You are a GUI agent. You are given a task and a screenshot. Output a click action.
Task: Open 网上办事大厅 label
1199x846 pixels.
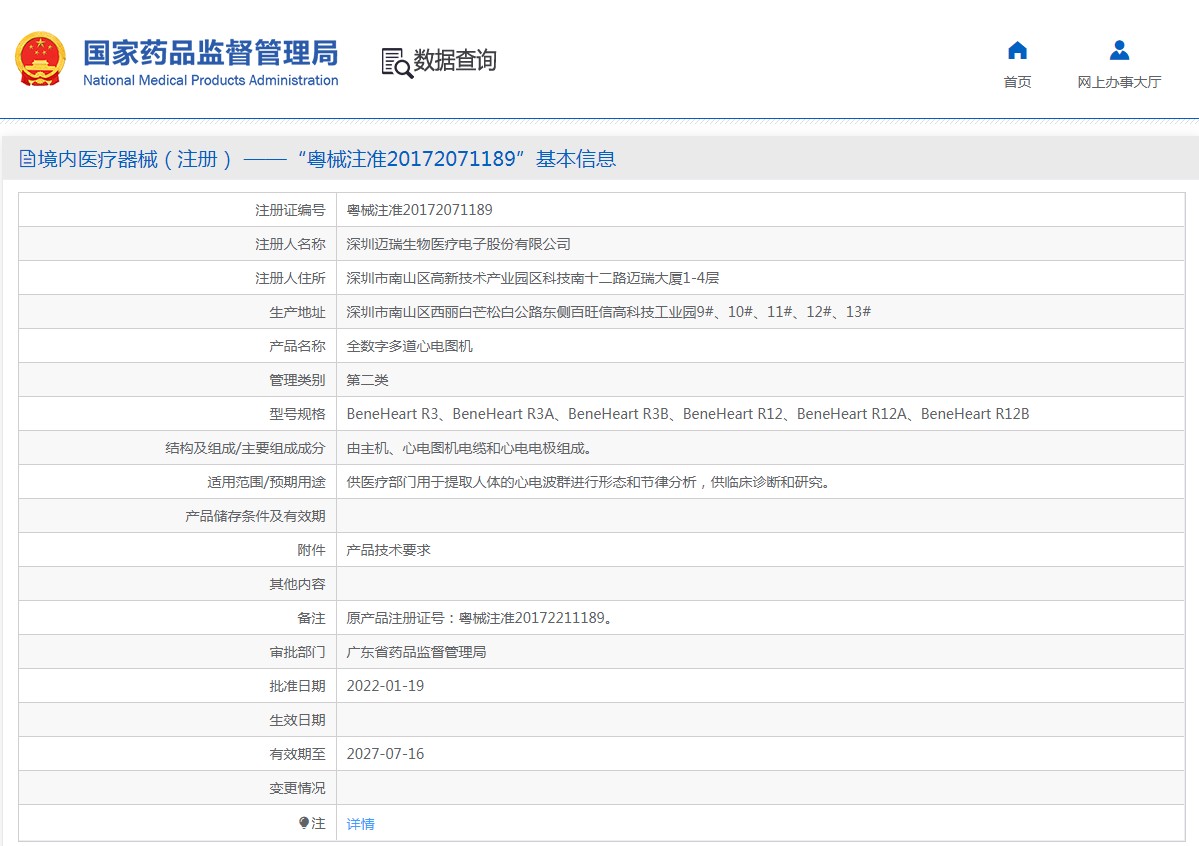(1119, 82)
